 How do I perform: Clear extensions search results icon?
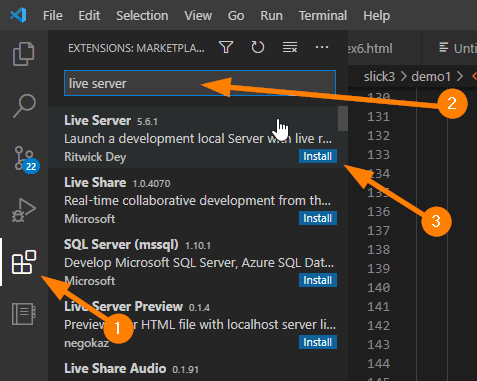[x=290, y=48]
